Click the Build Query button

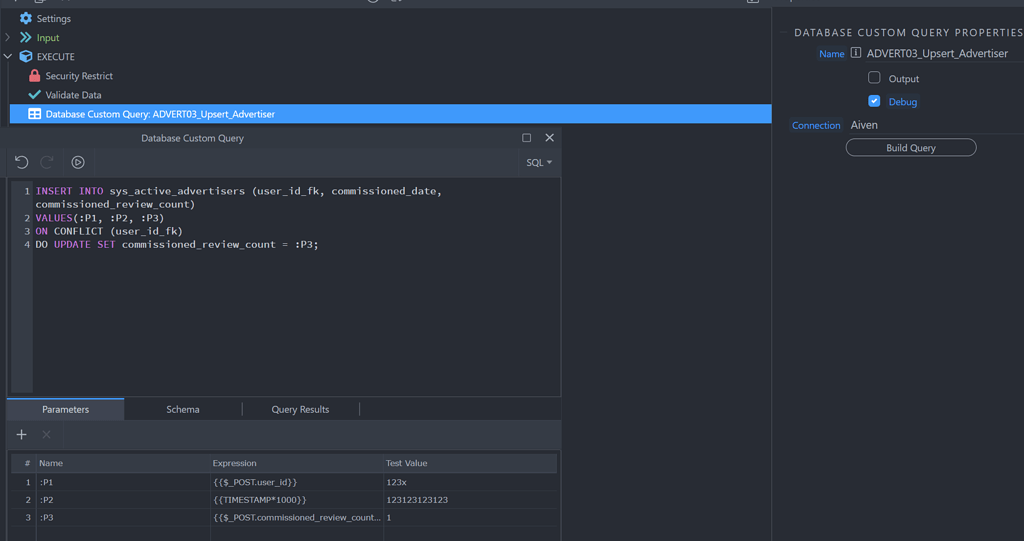911,148
